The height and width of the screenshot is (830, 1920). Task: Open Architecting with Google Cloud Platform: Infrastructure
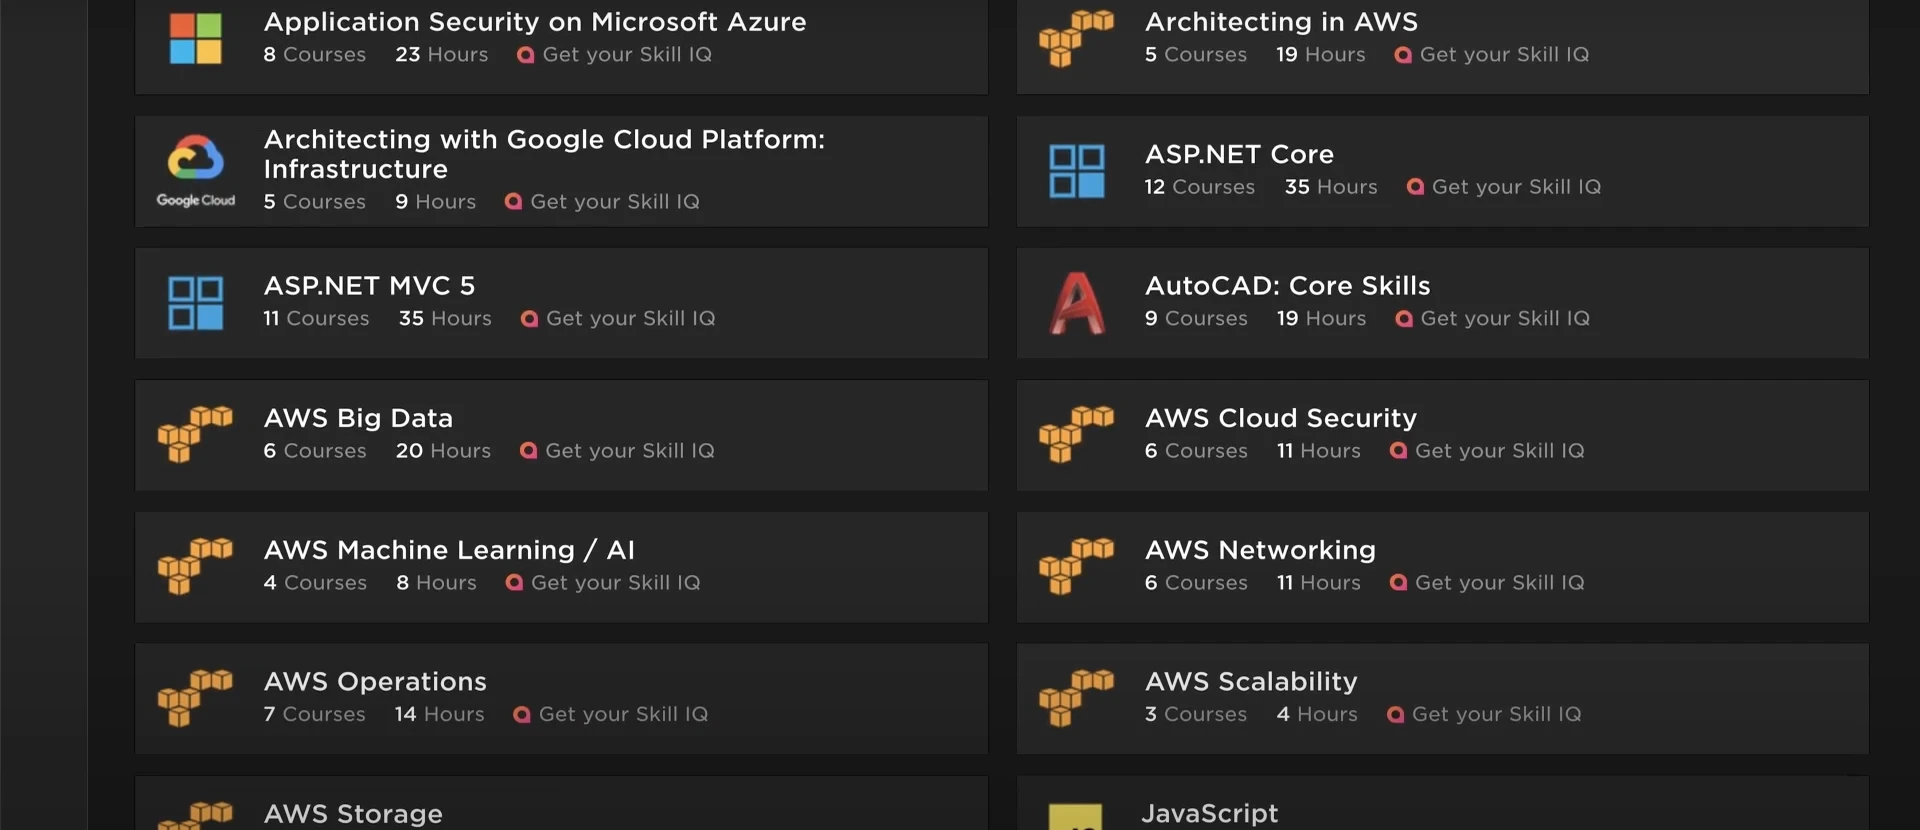[x=544, y=154]
